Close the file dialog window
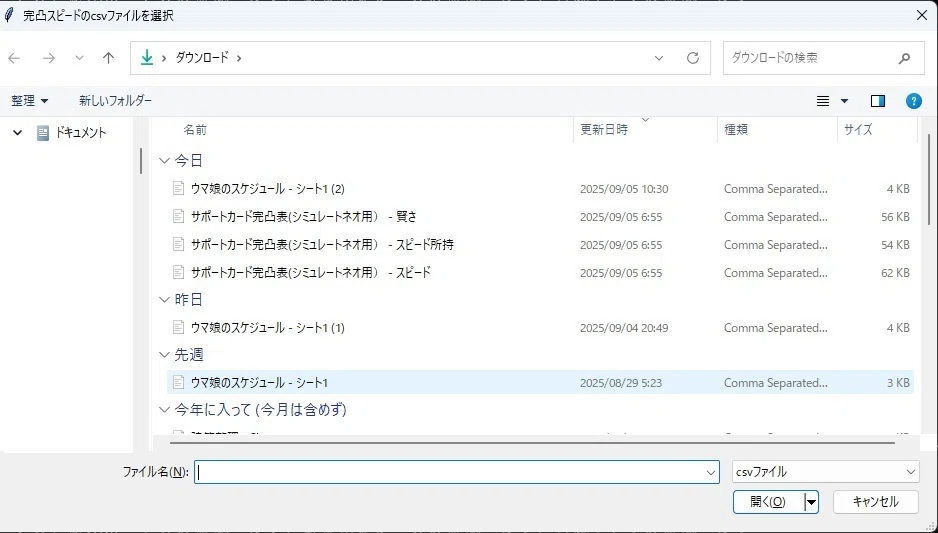This screenshot has width=938, height=533. [x=922, y=16]
